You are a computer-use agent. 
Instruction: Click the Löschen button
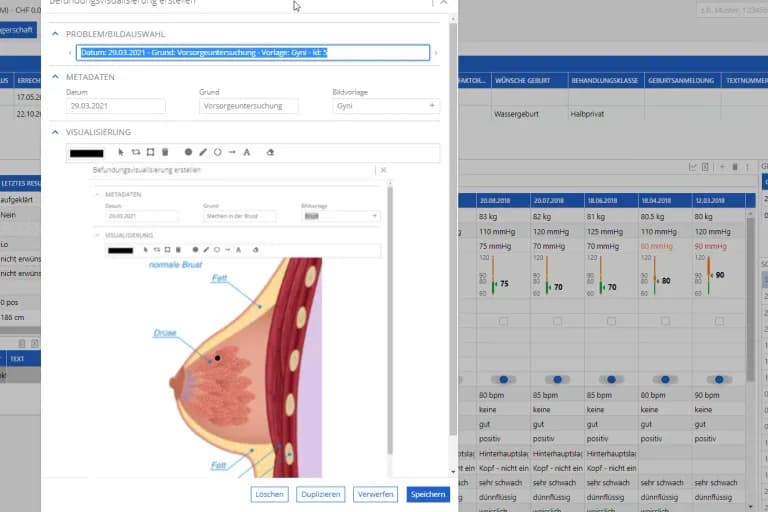coord(269,494)
